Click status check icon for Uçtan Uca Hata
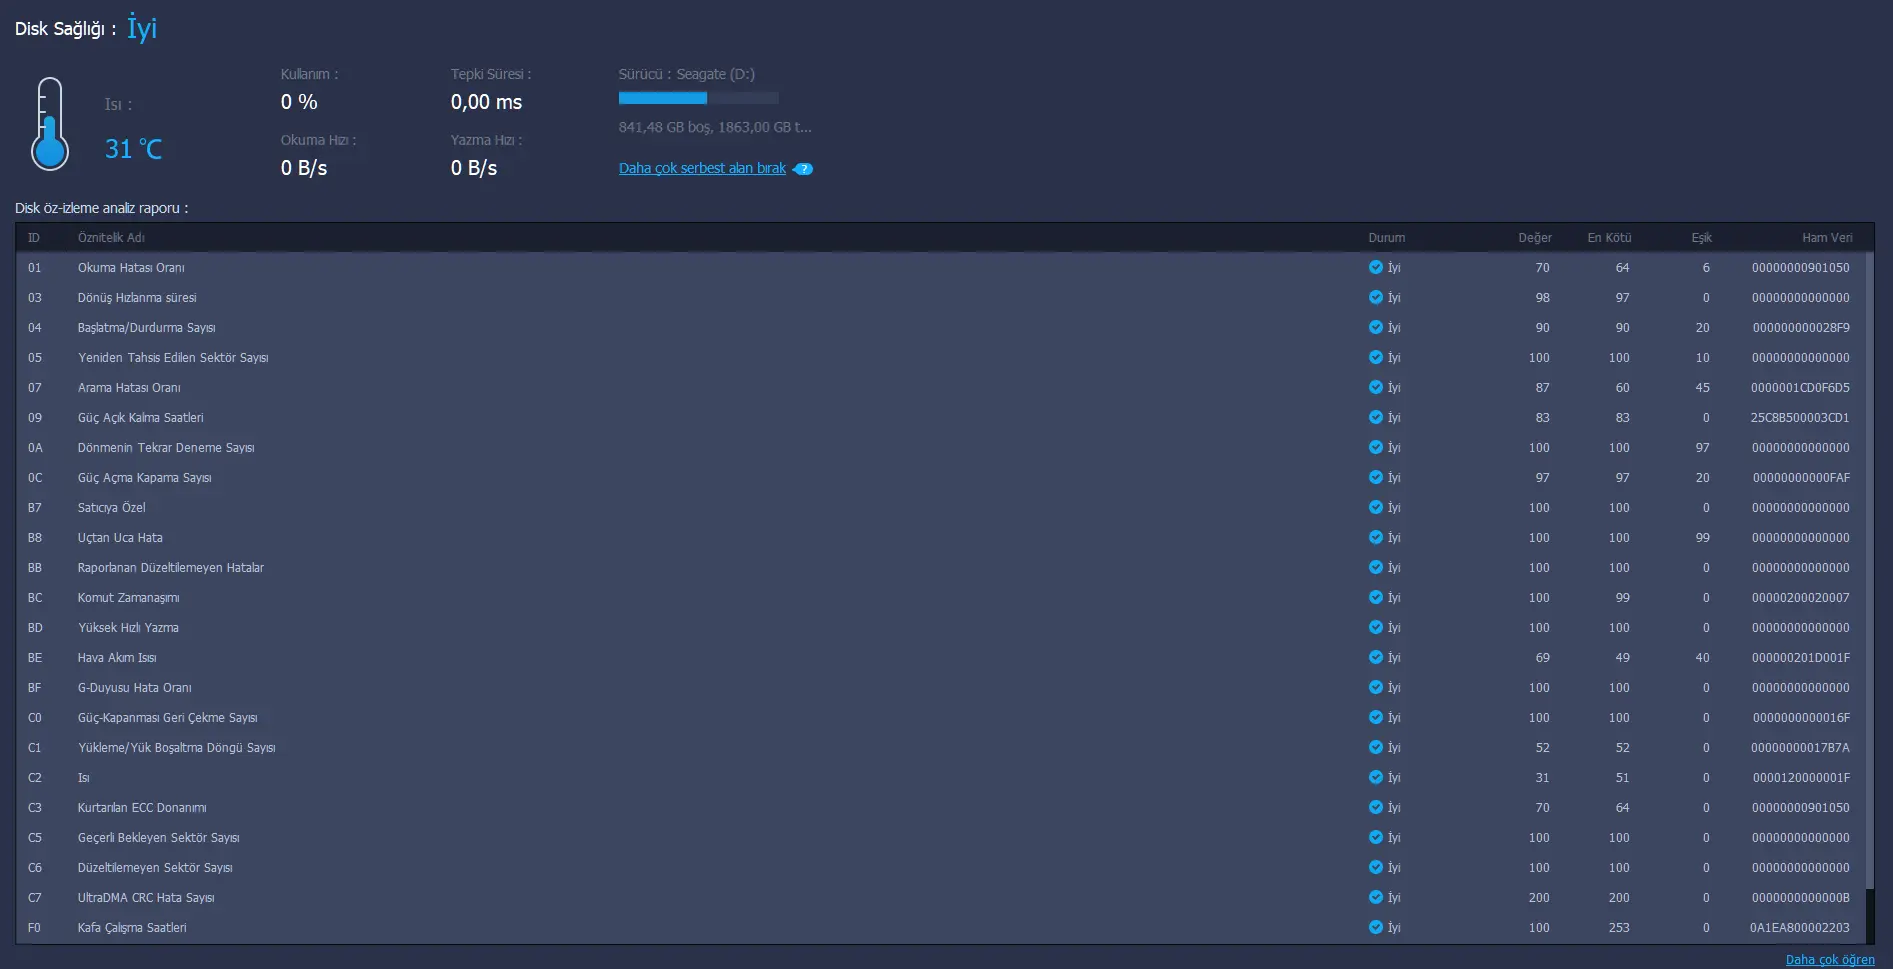 point(1376,537)
